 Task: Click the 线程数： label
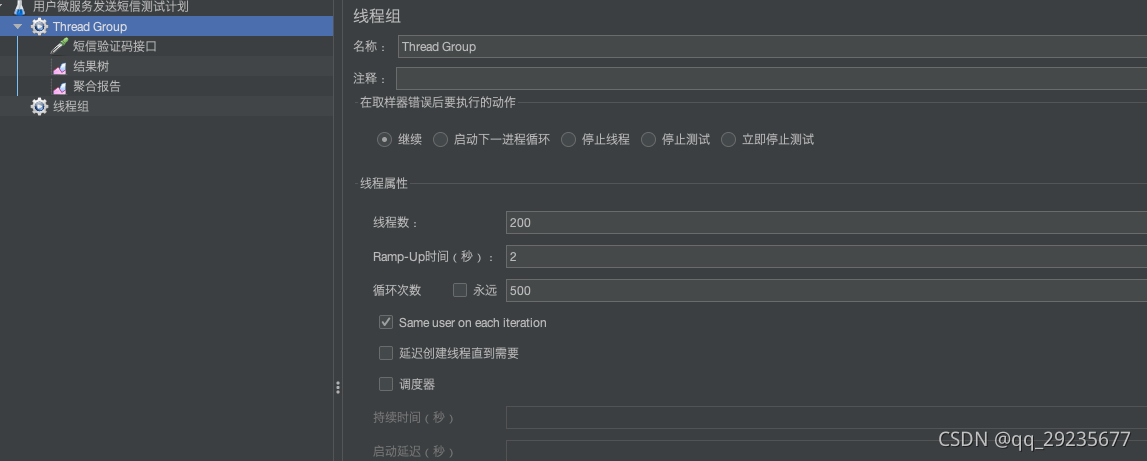tap(396, 222)
